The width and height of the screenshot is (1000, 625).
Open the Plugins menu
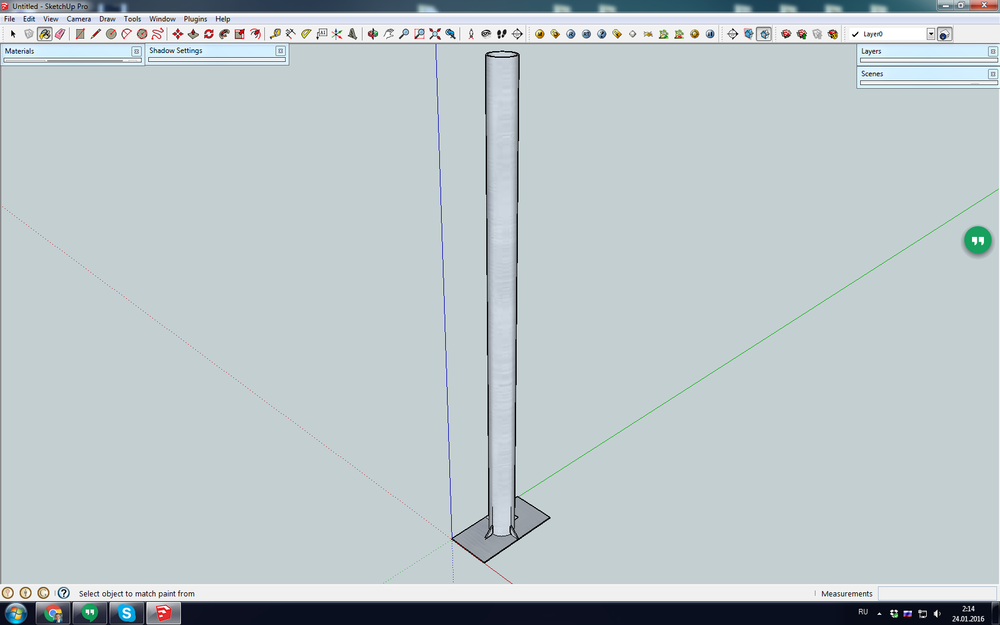pyautogui.click(x=195, y=18)
